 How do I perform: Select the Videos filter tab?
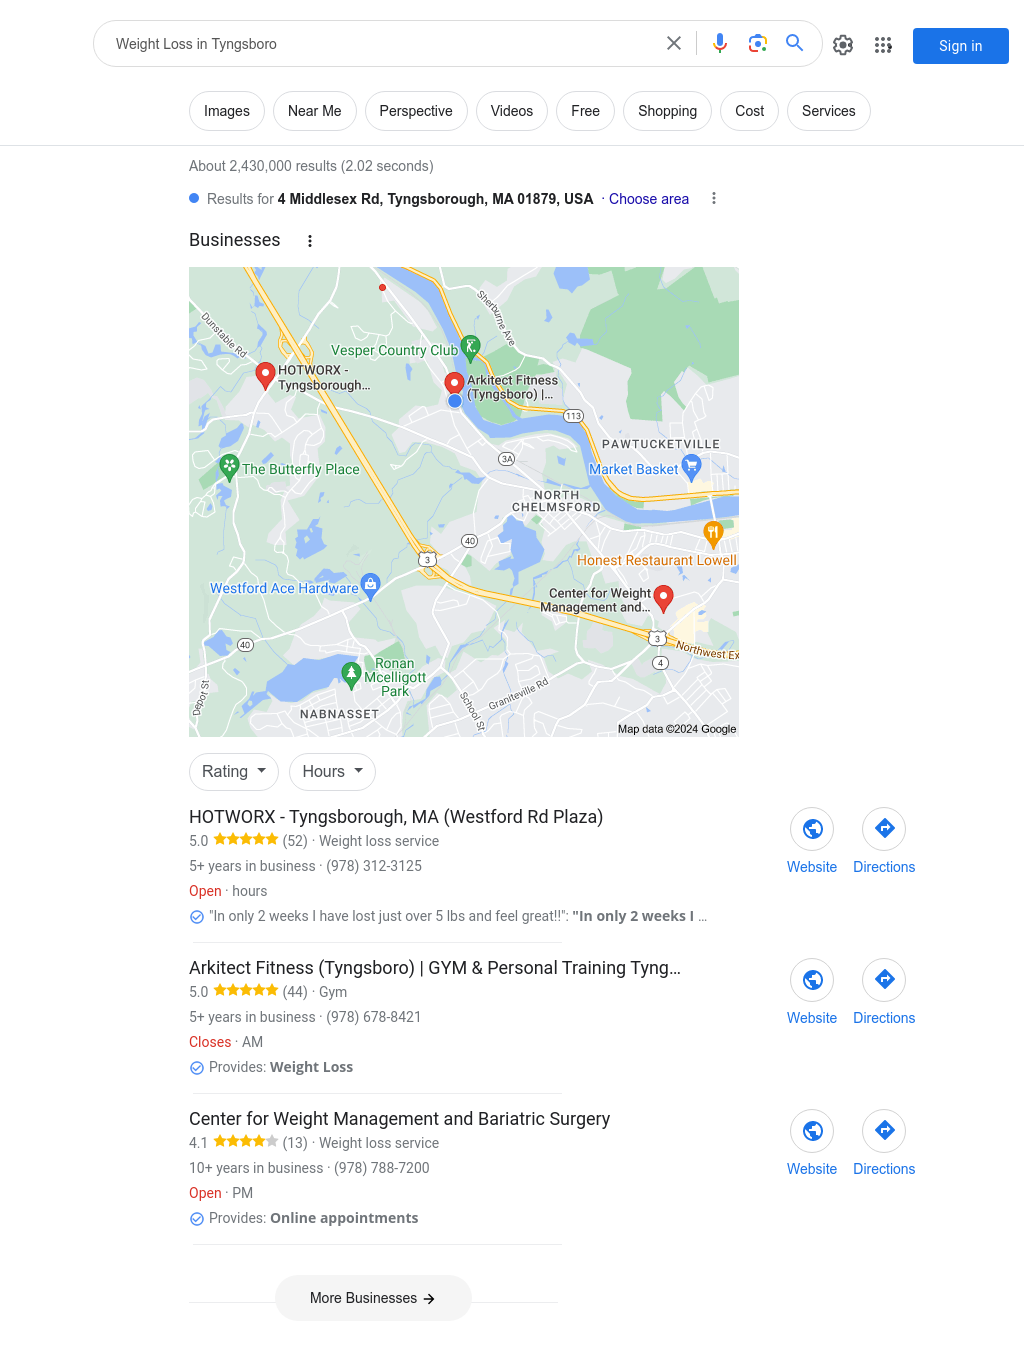coord(512,111)
